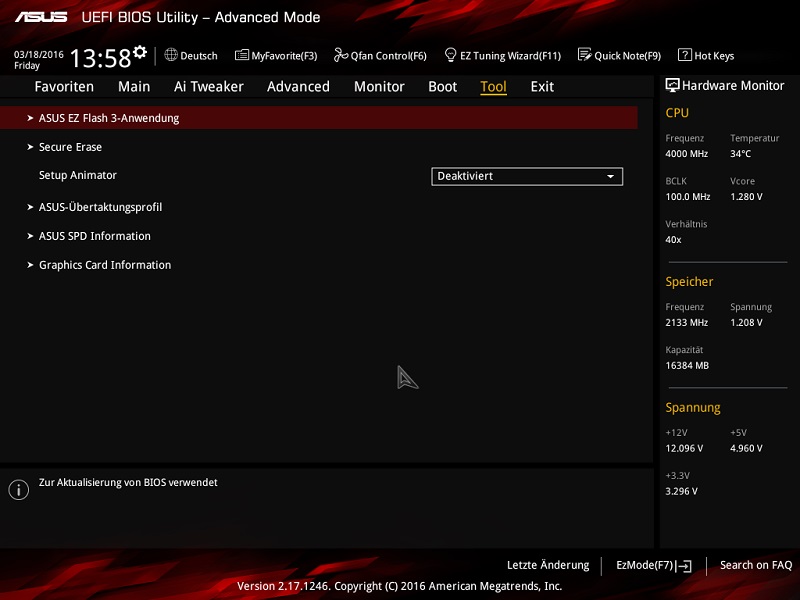800x600 pixels.
Task: Open the Monitor tab
Action: (x=379, y=87)
